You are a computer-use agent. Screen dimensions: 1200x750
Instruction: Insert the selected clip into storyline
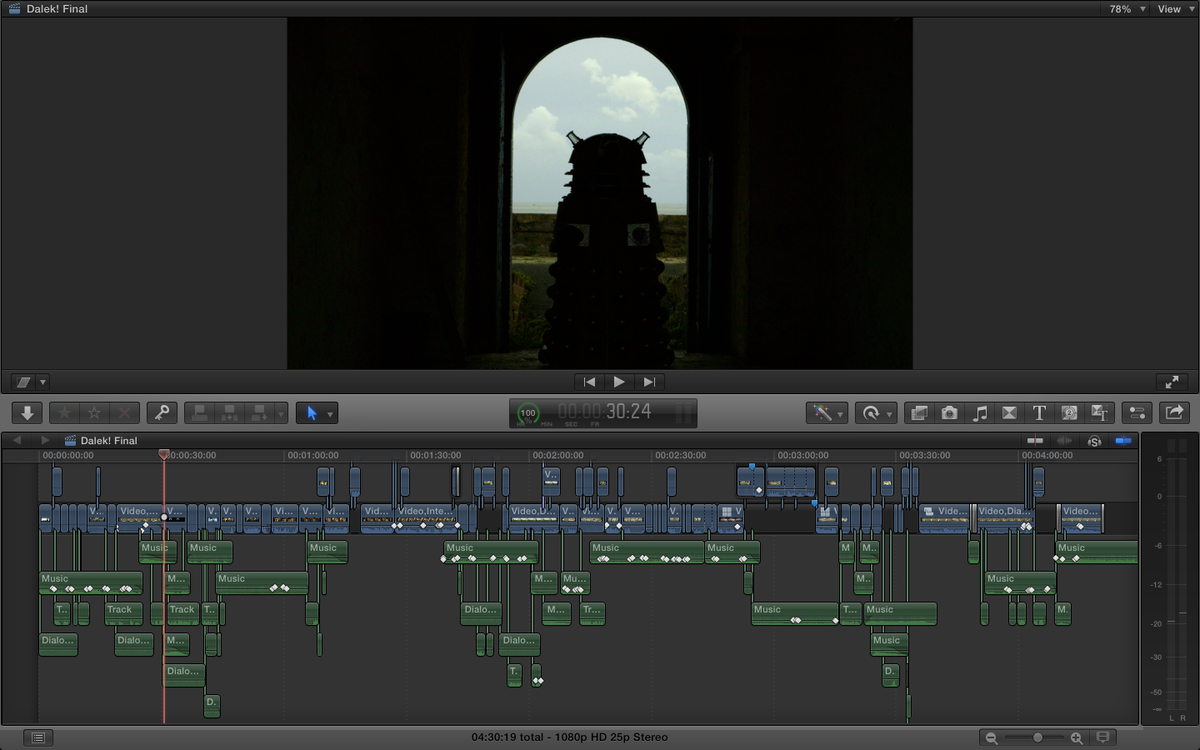tap(229, 412)
